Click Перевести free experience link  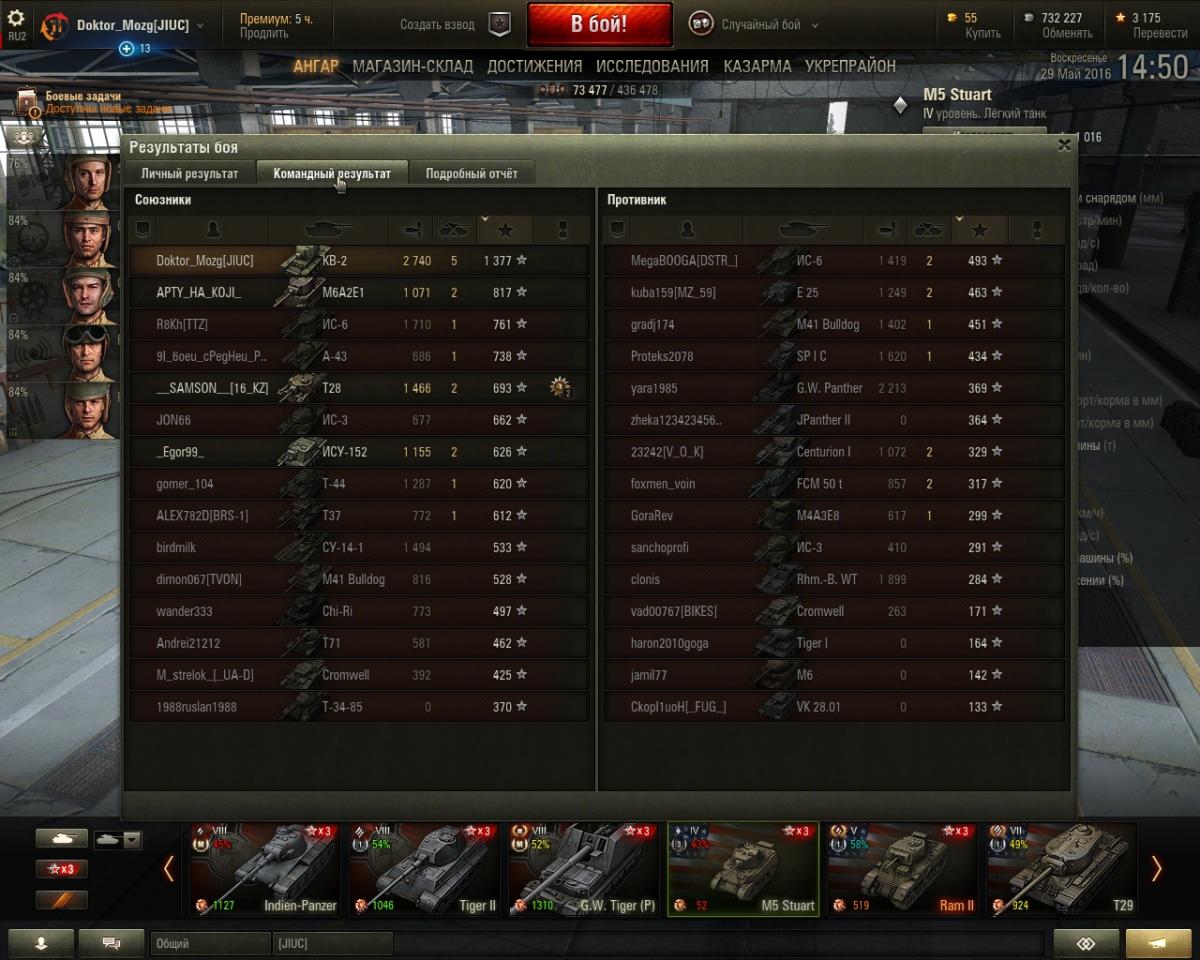[1160, 33]
